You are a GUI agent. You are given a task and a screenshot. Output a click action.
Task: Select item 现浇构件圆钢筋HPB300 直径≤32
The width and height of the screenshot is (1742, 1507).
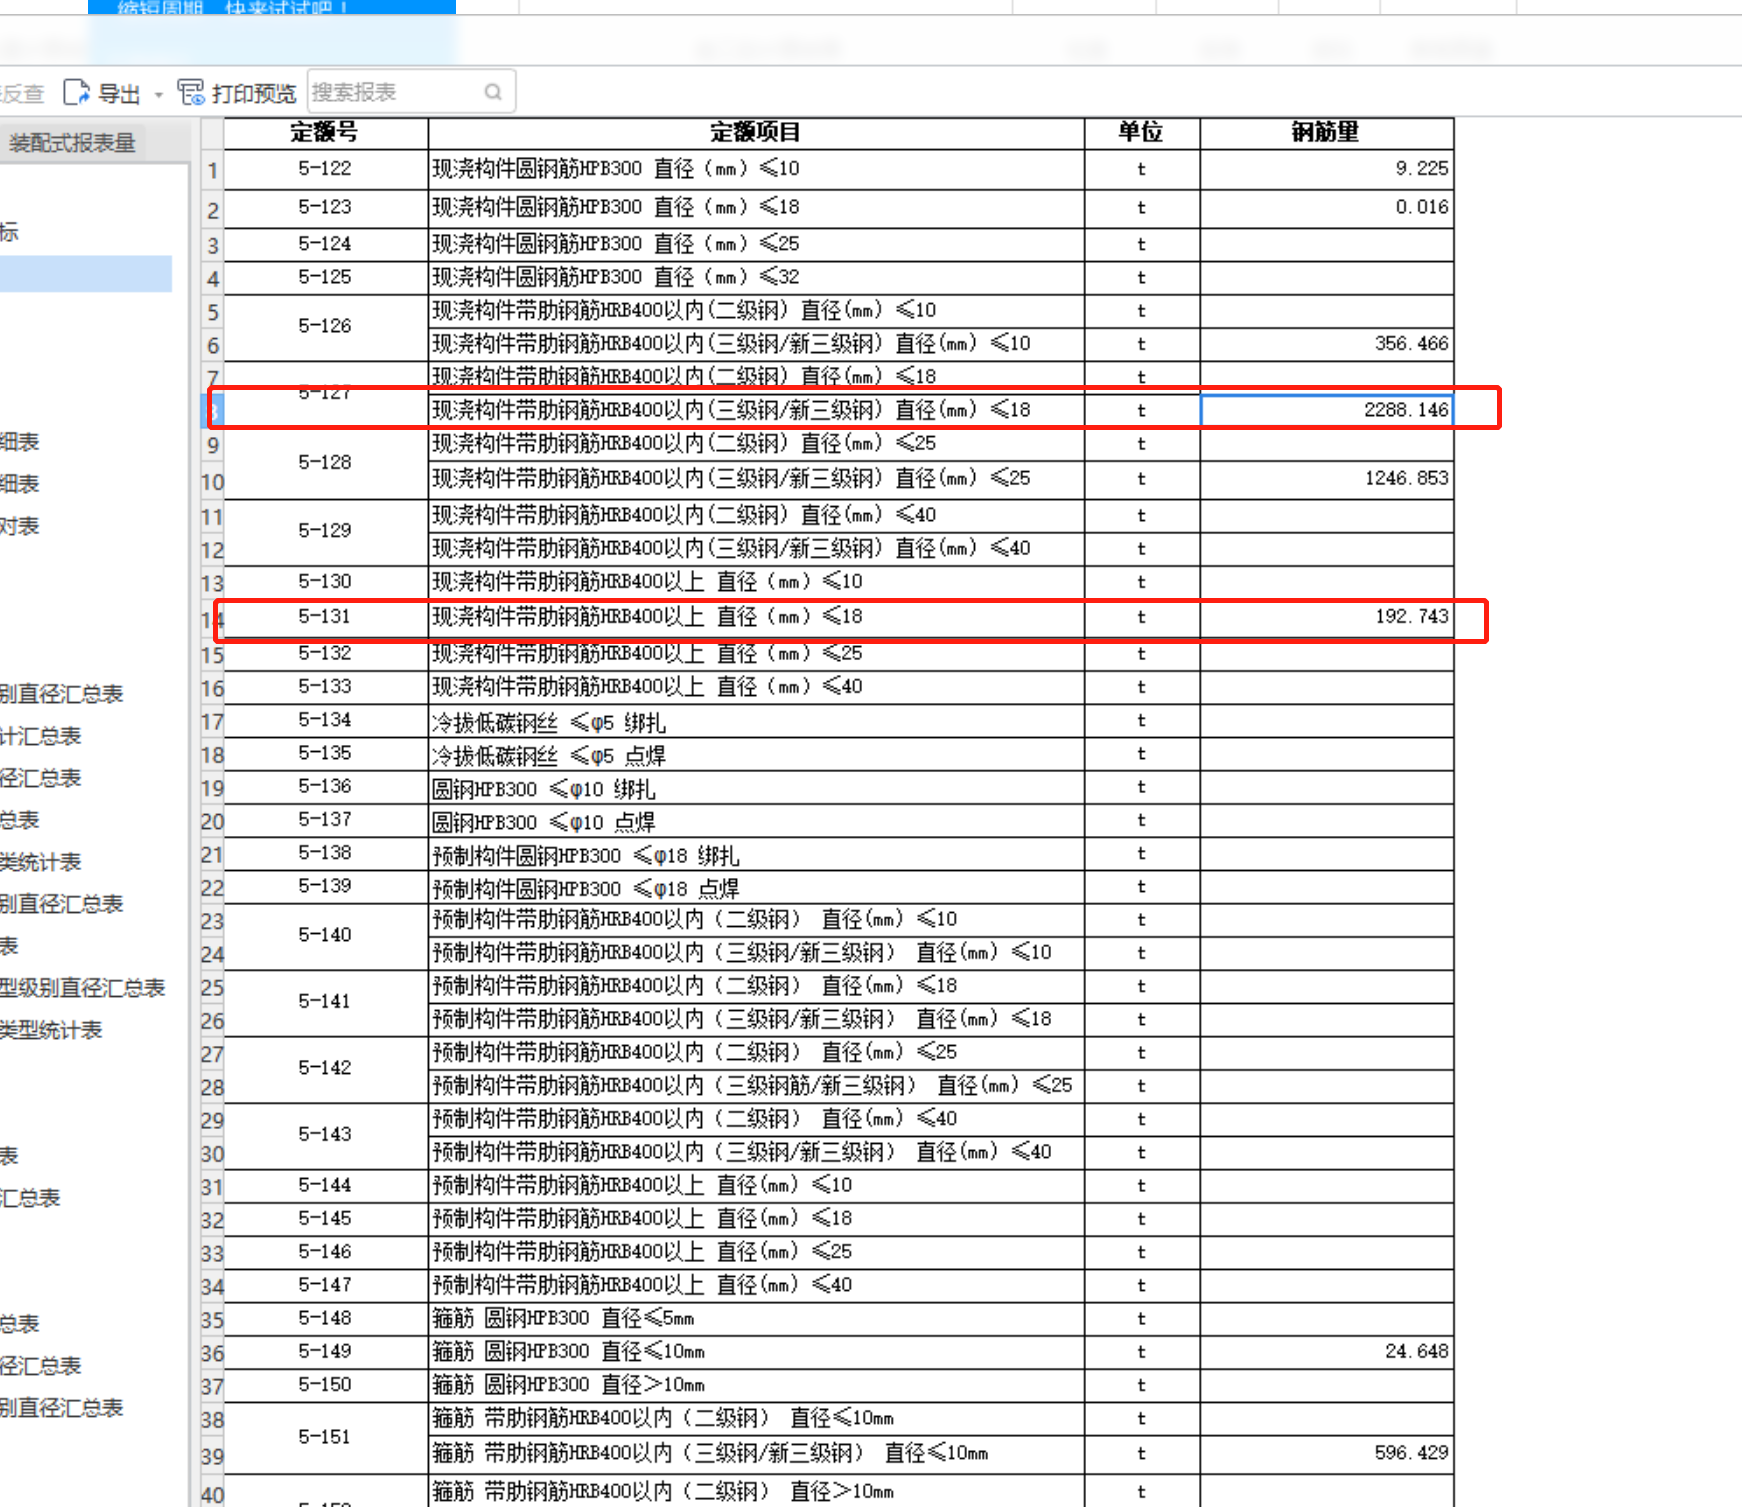(756, 277)
